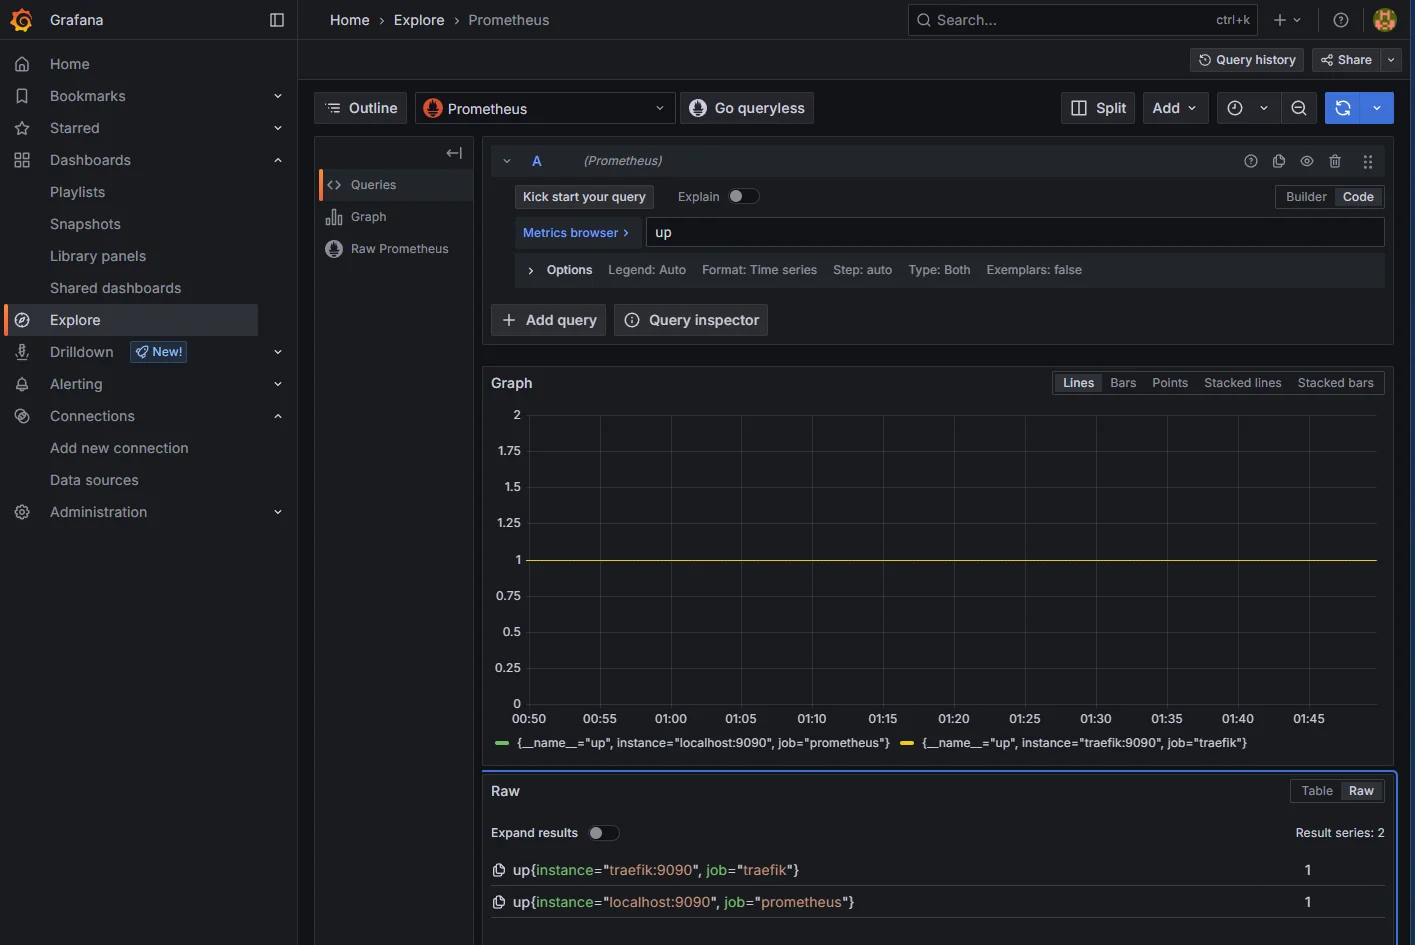This screenshot has height=945, width=1415.
Task: Click the Dashboards grid icon
Action: tap(22, 160)
